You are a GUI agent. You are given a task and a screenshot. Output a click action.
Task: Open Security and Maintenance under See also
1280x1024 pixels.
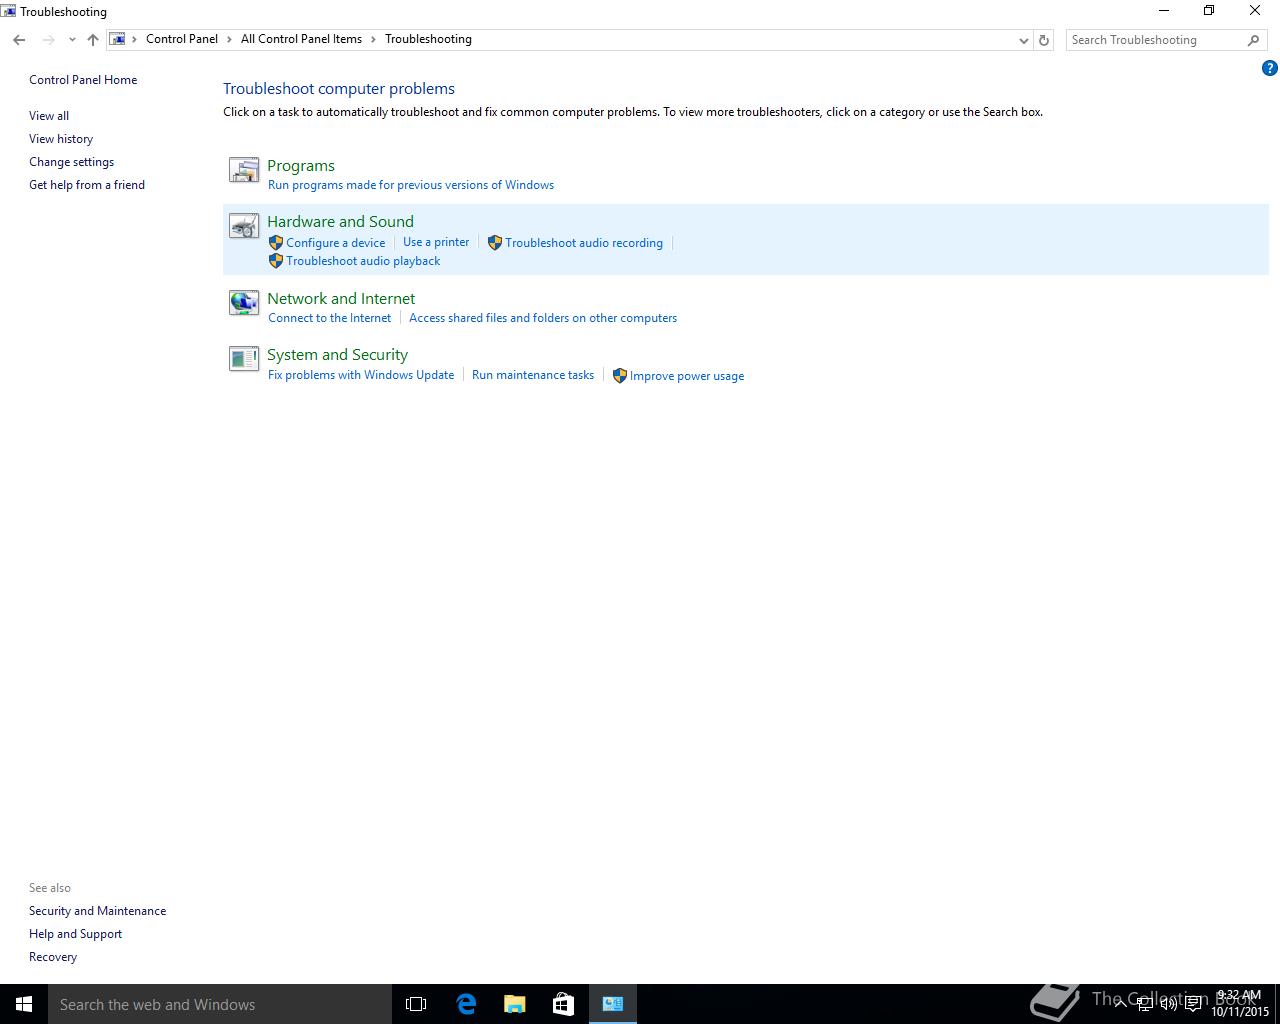(x=98, y=911)
